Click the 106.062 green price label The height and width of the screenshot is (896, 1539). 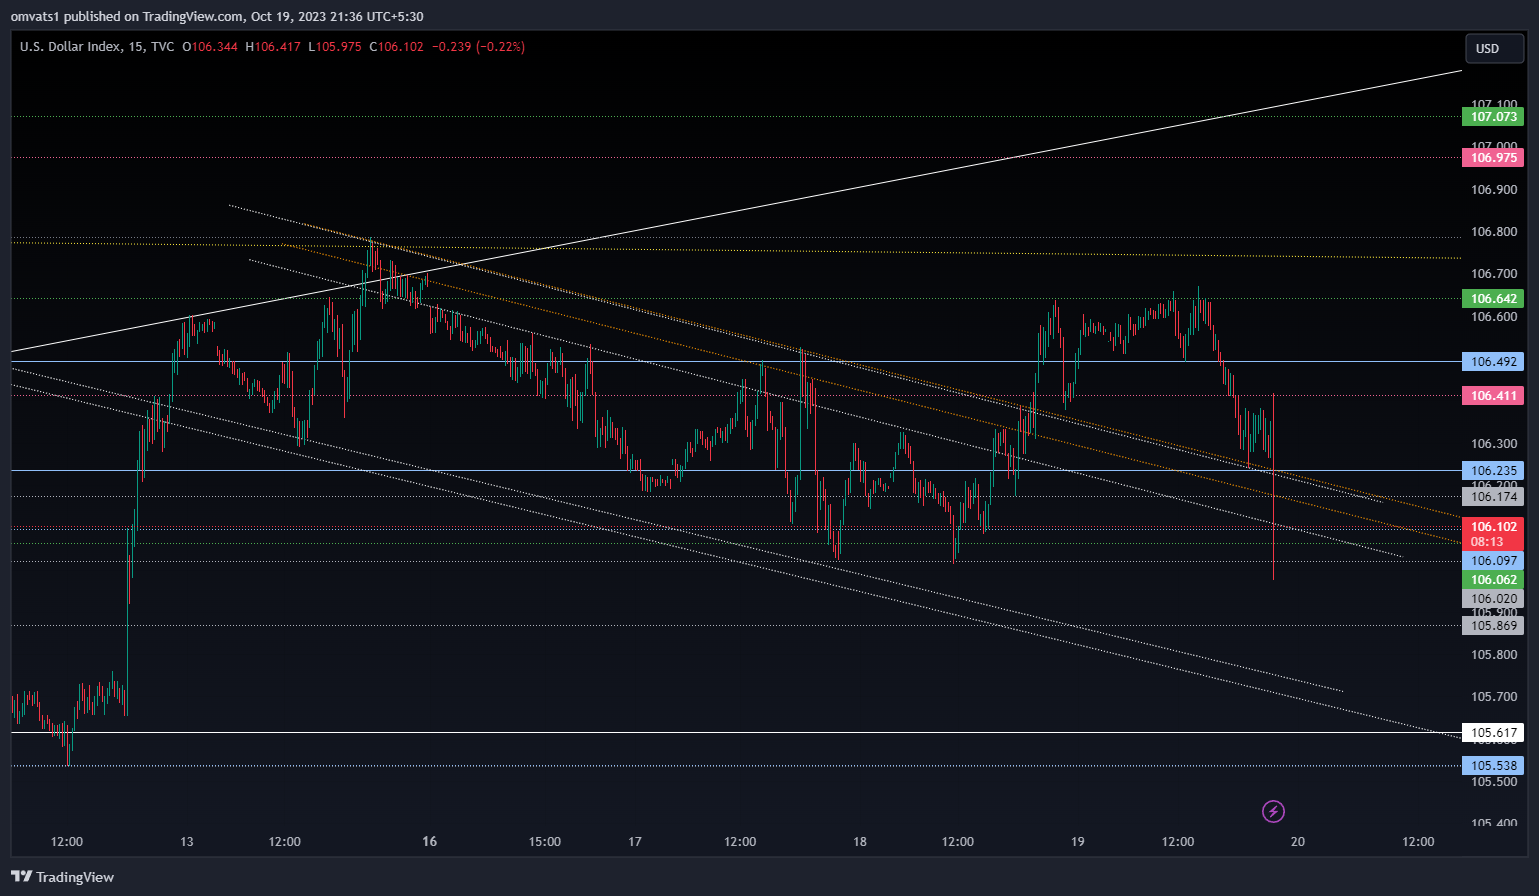pos(1493,580)
